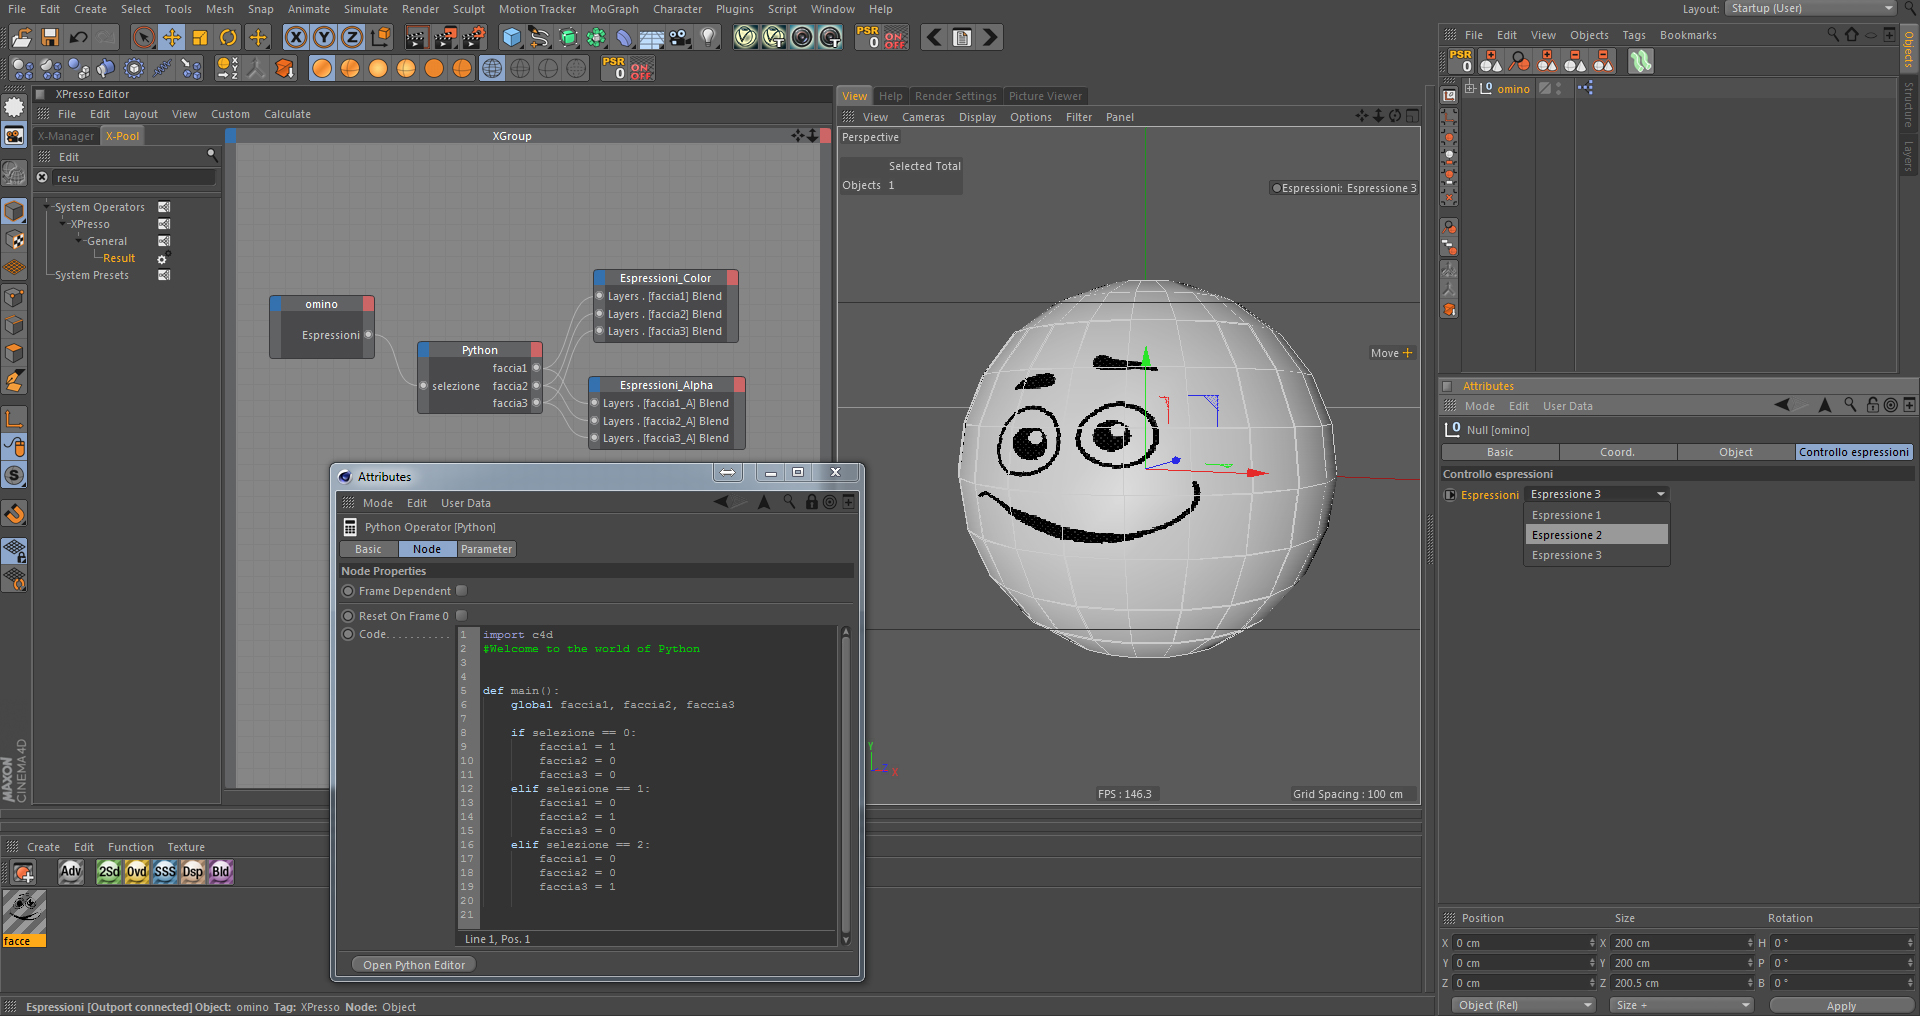Add a Cube primitive object
This screenshot has height=1016, width=1920.
tap(512, 38)
